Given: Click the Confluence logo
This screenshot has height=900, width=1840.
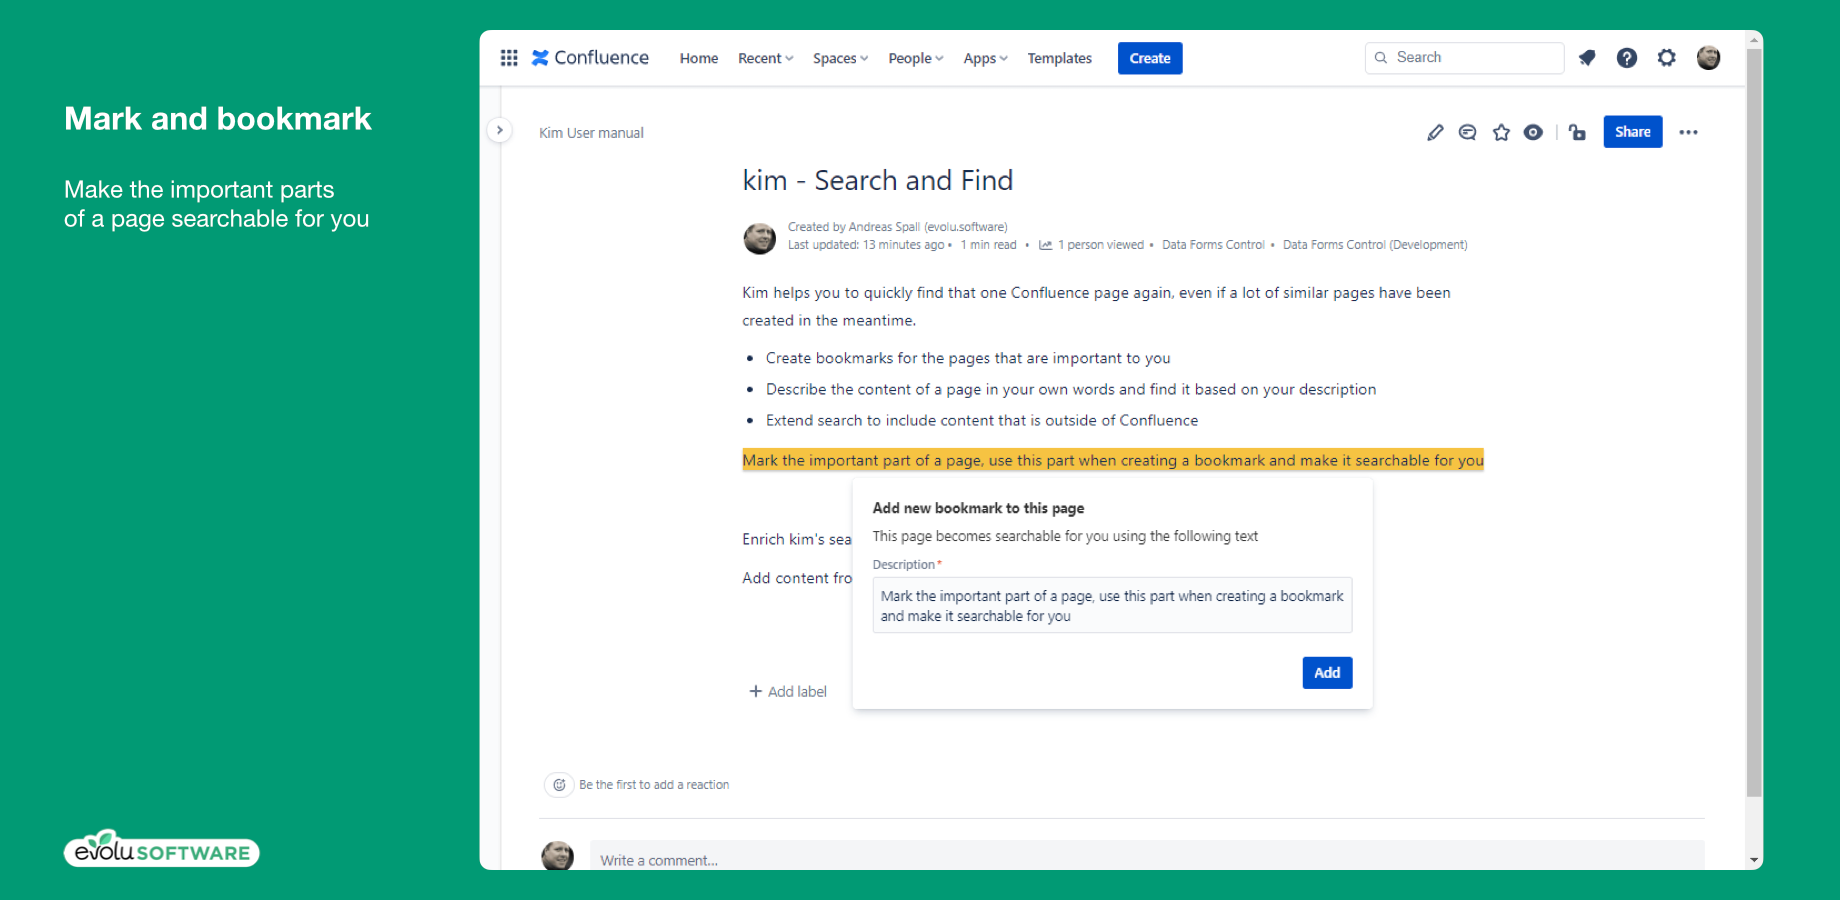Looking at the screenshot, I should [x=590, y=58].
